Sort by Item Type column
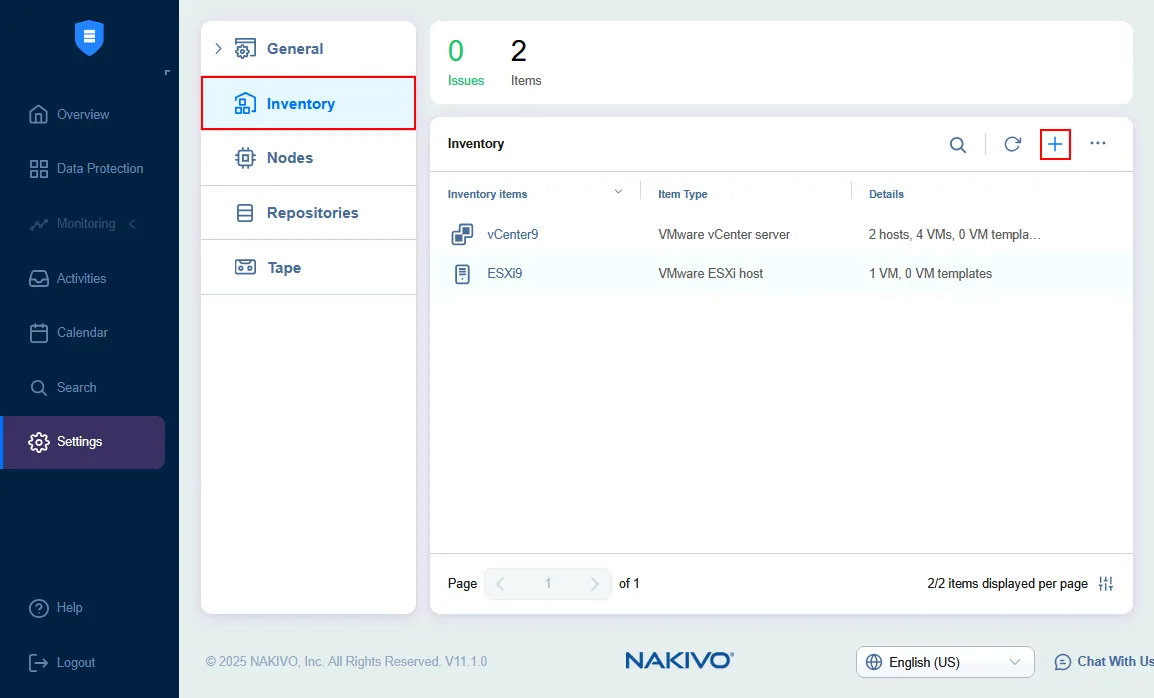The image size is (1154, 698). (682, 194)
